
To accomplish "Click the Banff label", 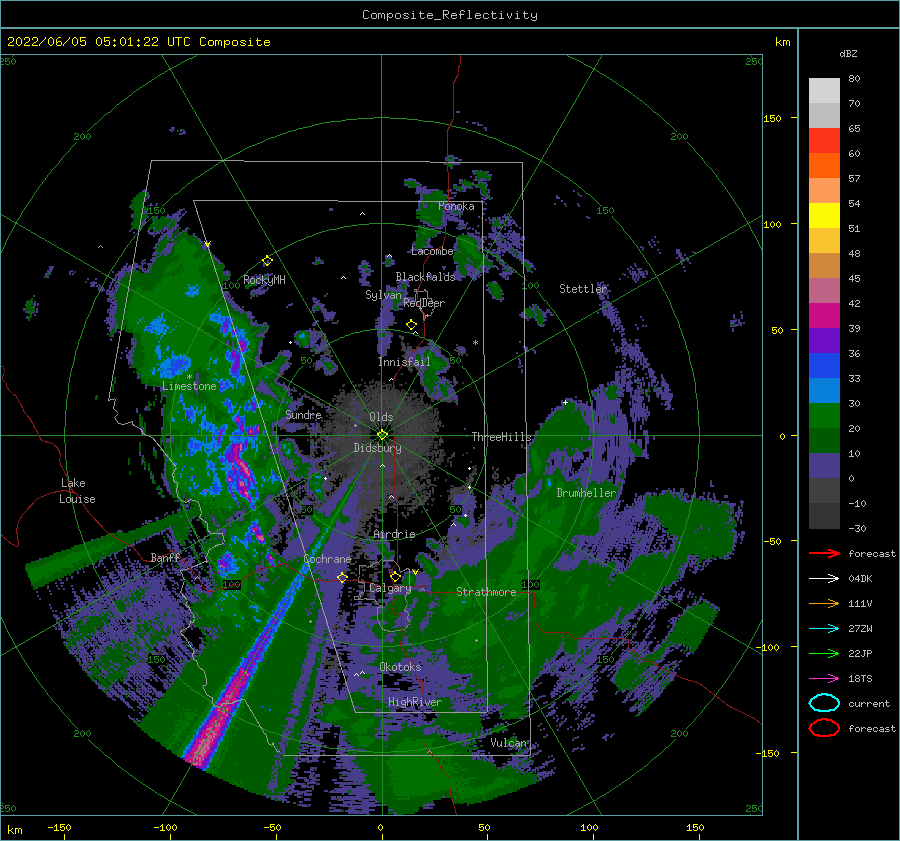I will pos(165,558).
